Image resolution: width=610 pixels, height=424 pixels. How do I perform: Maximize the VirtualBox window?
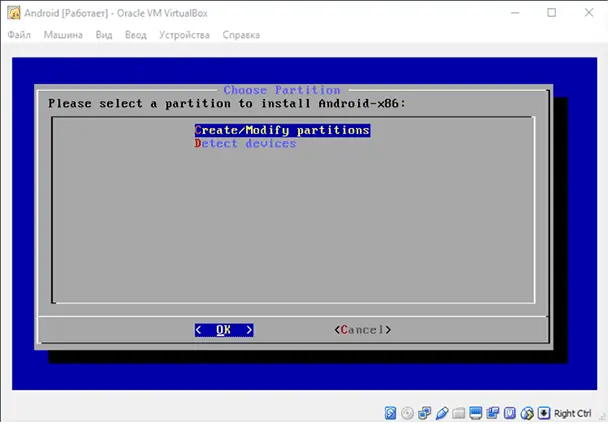(x=552, y=13)
